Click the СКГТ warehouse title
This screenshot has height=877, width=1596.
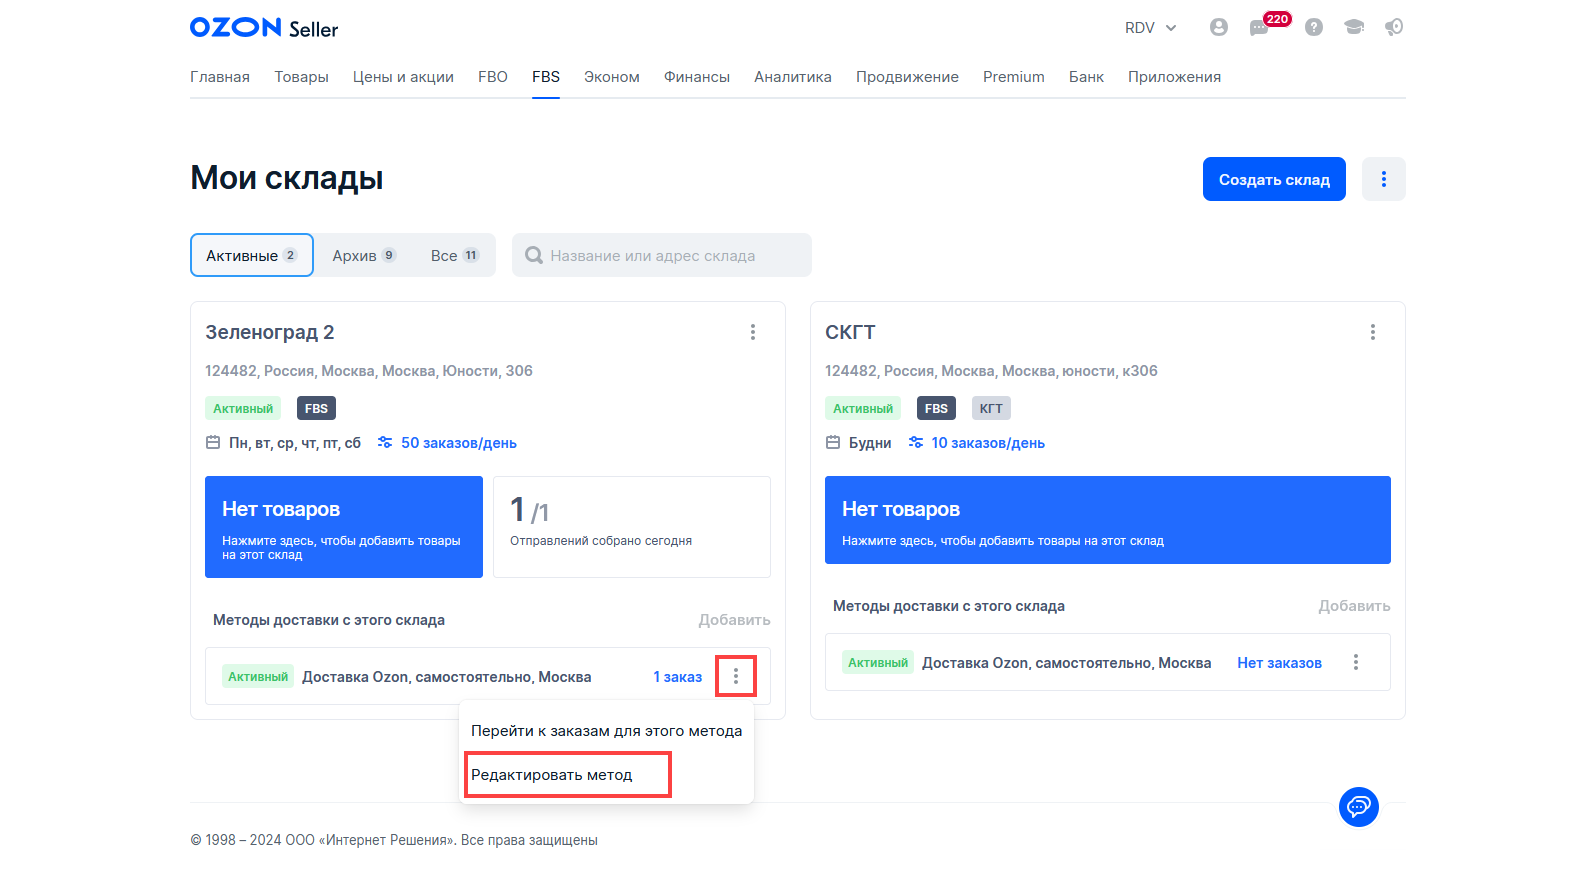(850, 332)
